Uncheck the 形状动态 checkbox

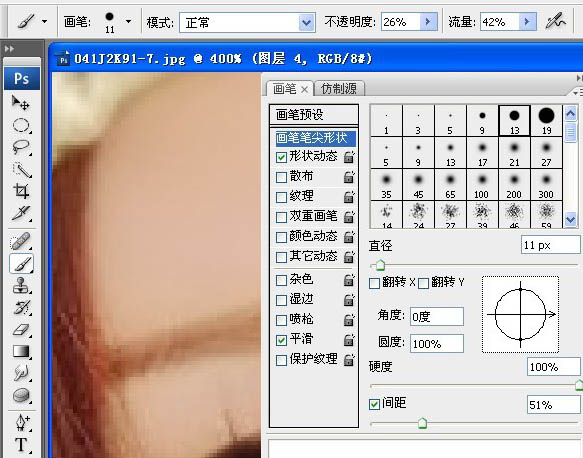tap(281, 157)
